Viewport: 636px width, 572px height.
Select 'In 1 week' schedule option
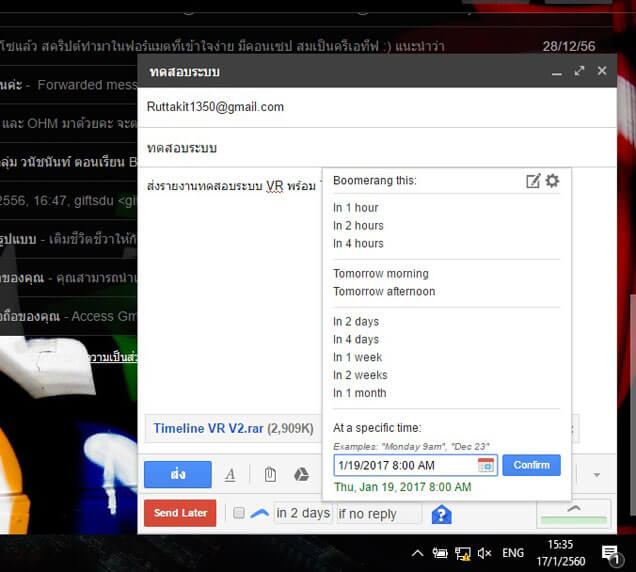click(x=358, y=357)
